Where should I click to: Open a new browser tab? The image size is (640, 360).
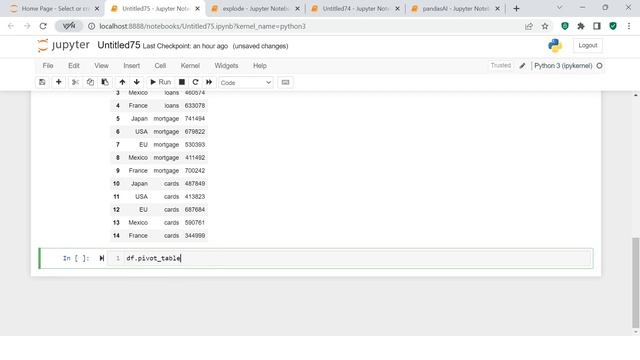pyautogui.click(x=516, y=9)
